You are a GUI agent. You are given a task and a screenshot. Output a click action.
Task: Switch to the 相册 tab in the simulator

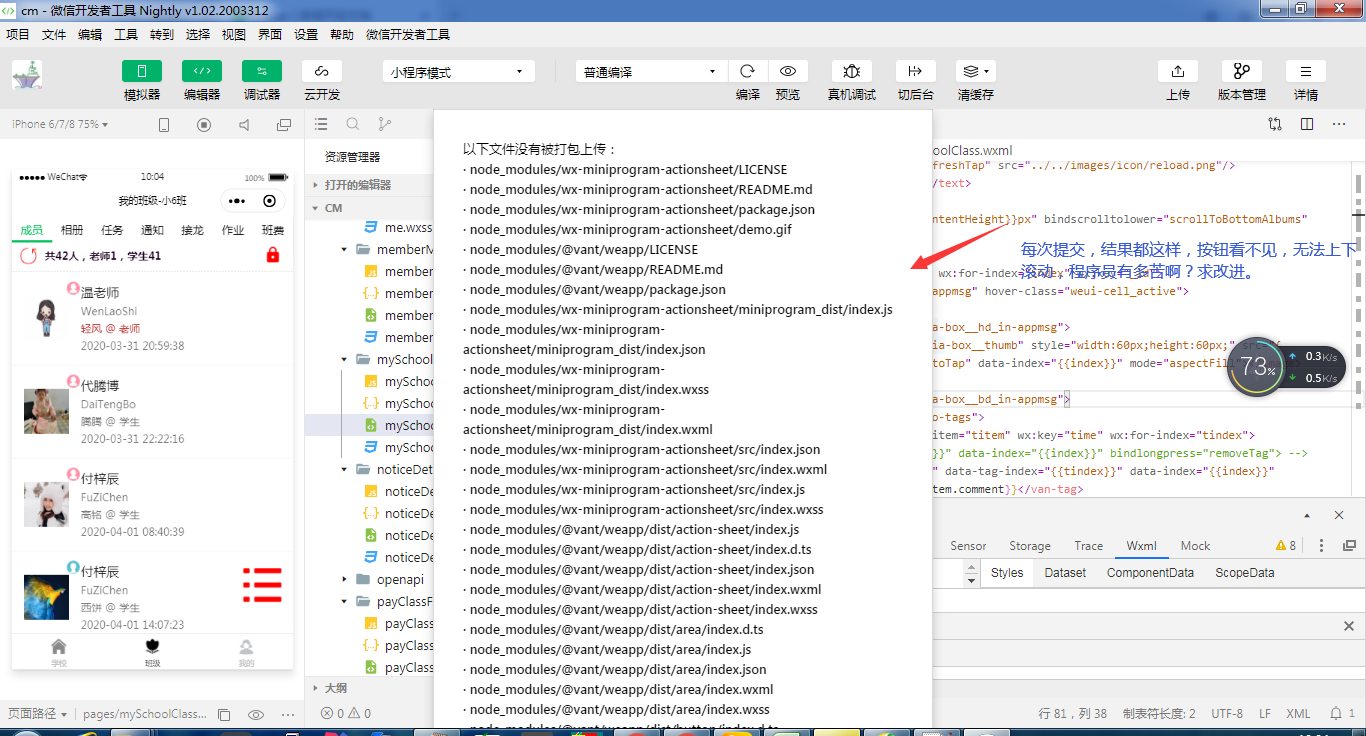72,230
